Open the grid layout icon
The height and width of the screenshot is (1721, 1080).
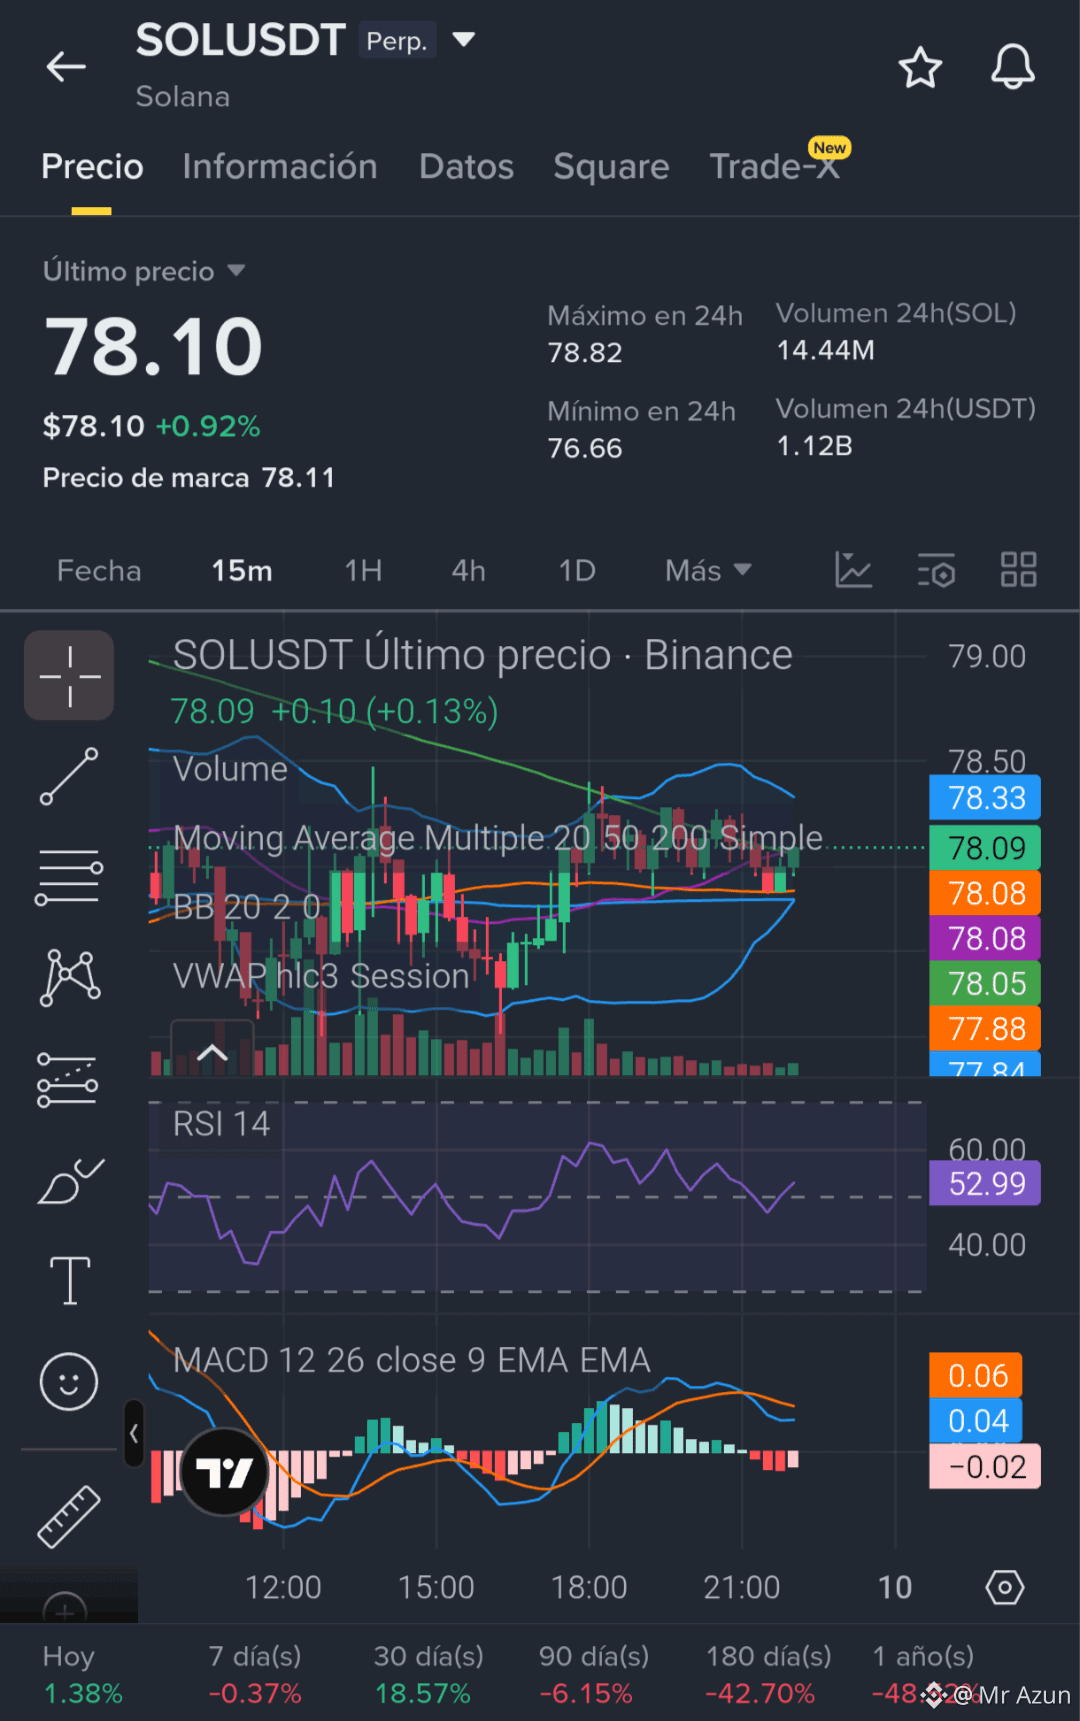(x=1019, y=570)
